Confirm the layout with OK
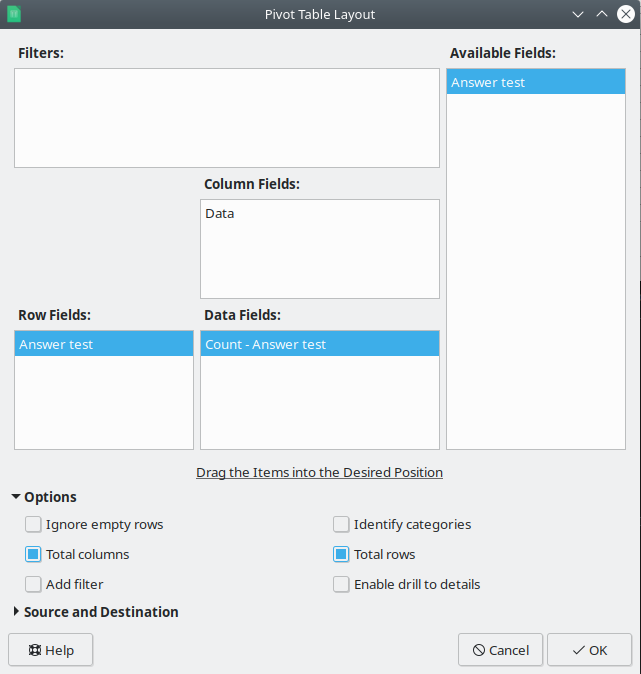Image resolution: width=641 pixels, height=674 pixels. [589, 650]
